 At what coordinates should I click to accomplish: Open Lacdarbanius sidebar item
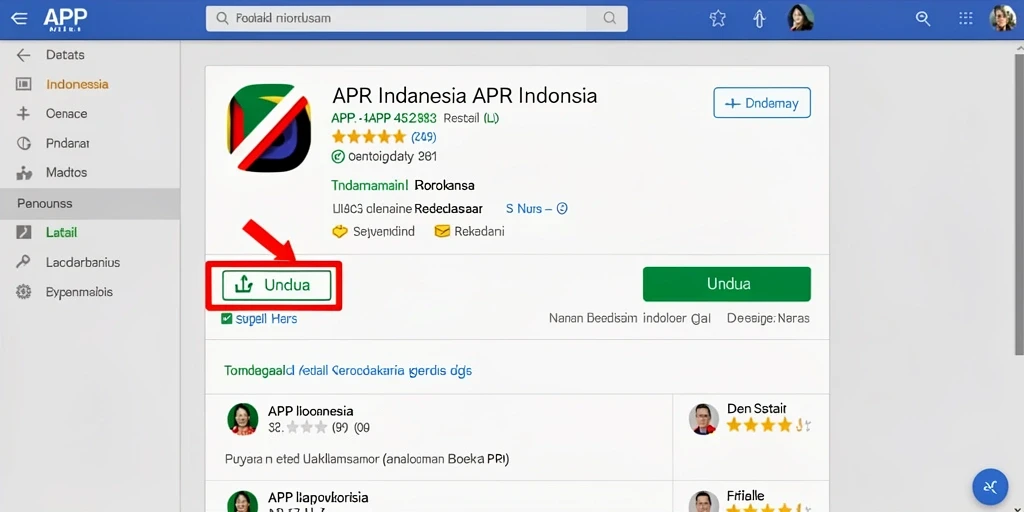coord(82,263)
